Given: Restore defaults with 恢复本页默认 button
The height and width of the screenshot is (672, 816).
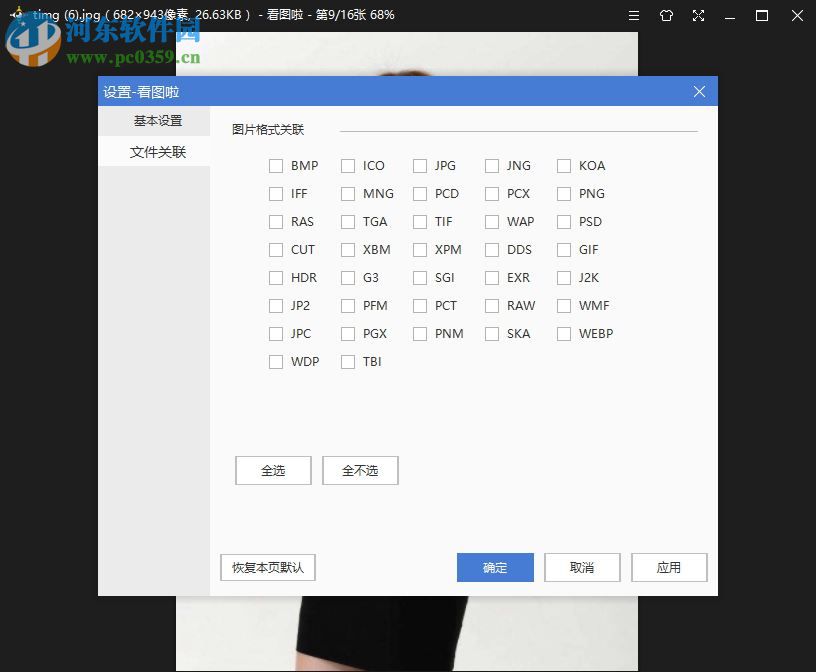Looking at the screenshot, I should pyautogui.click(x=267, y=567).
